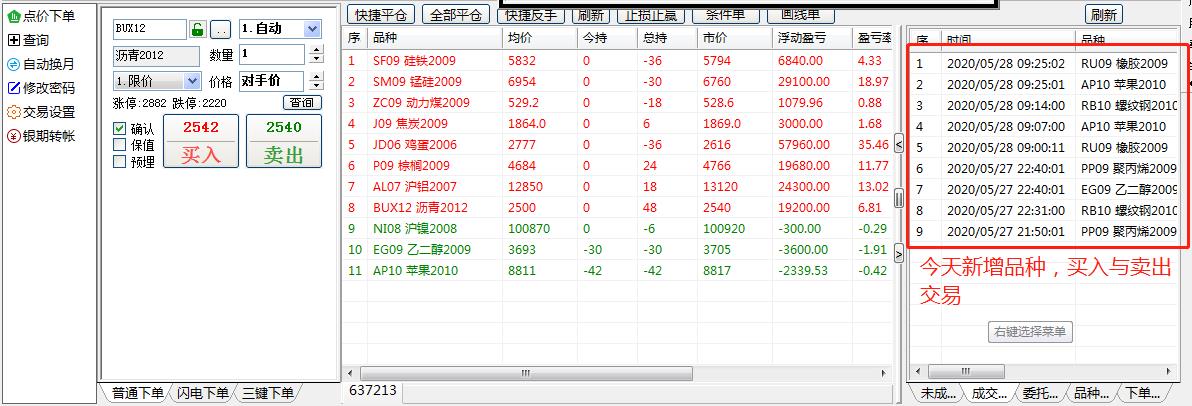Click the 条件单 button
The width and height of the screenshot is (1192, 406).
pos(725,14)
